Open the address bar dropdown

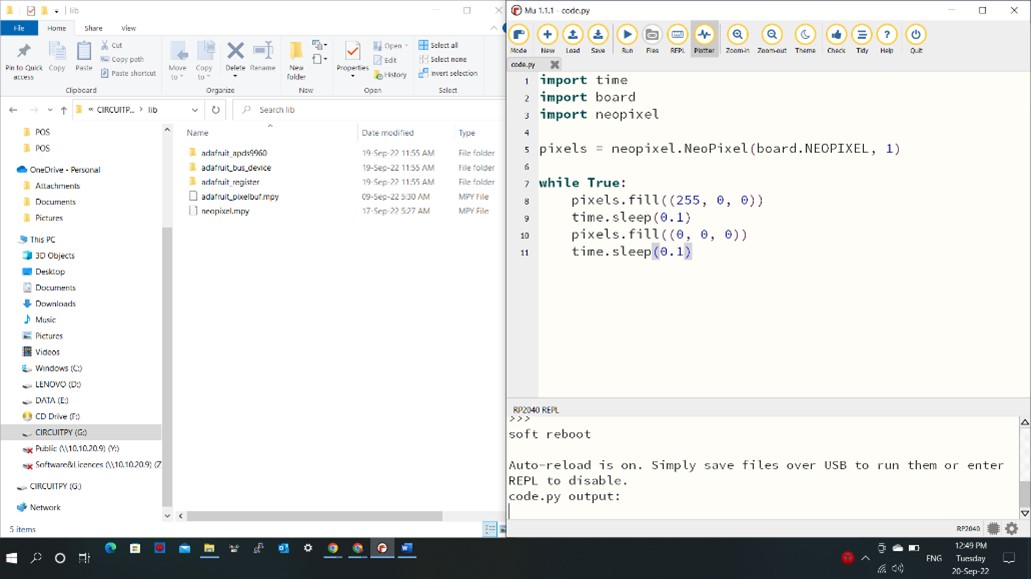pyautogui.click(x=194, y=110)
